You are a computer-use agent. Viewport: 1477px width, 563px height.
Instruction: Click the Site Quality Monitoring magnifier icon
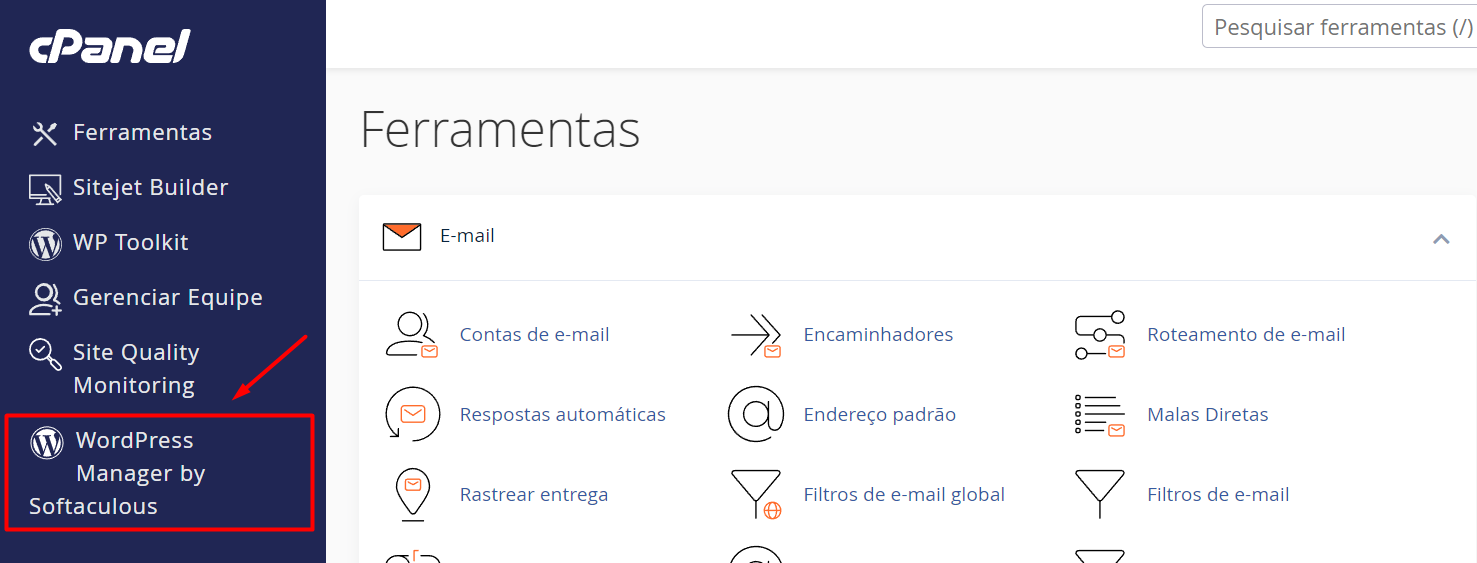pyautogui.click(x=45, y=353)
